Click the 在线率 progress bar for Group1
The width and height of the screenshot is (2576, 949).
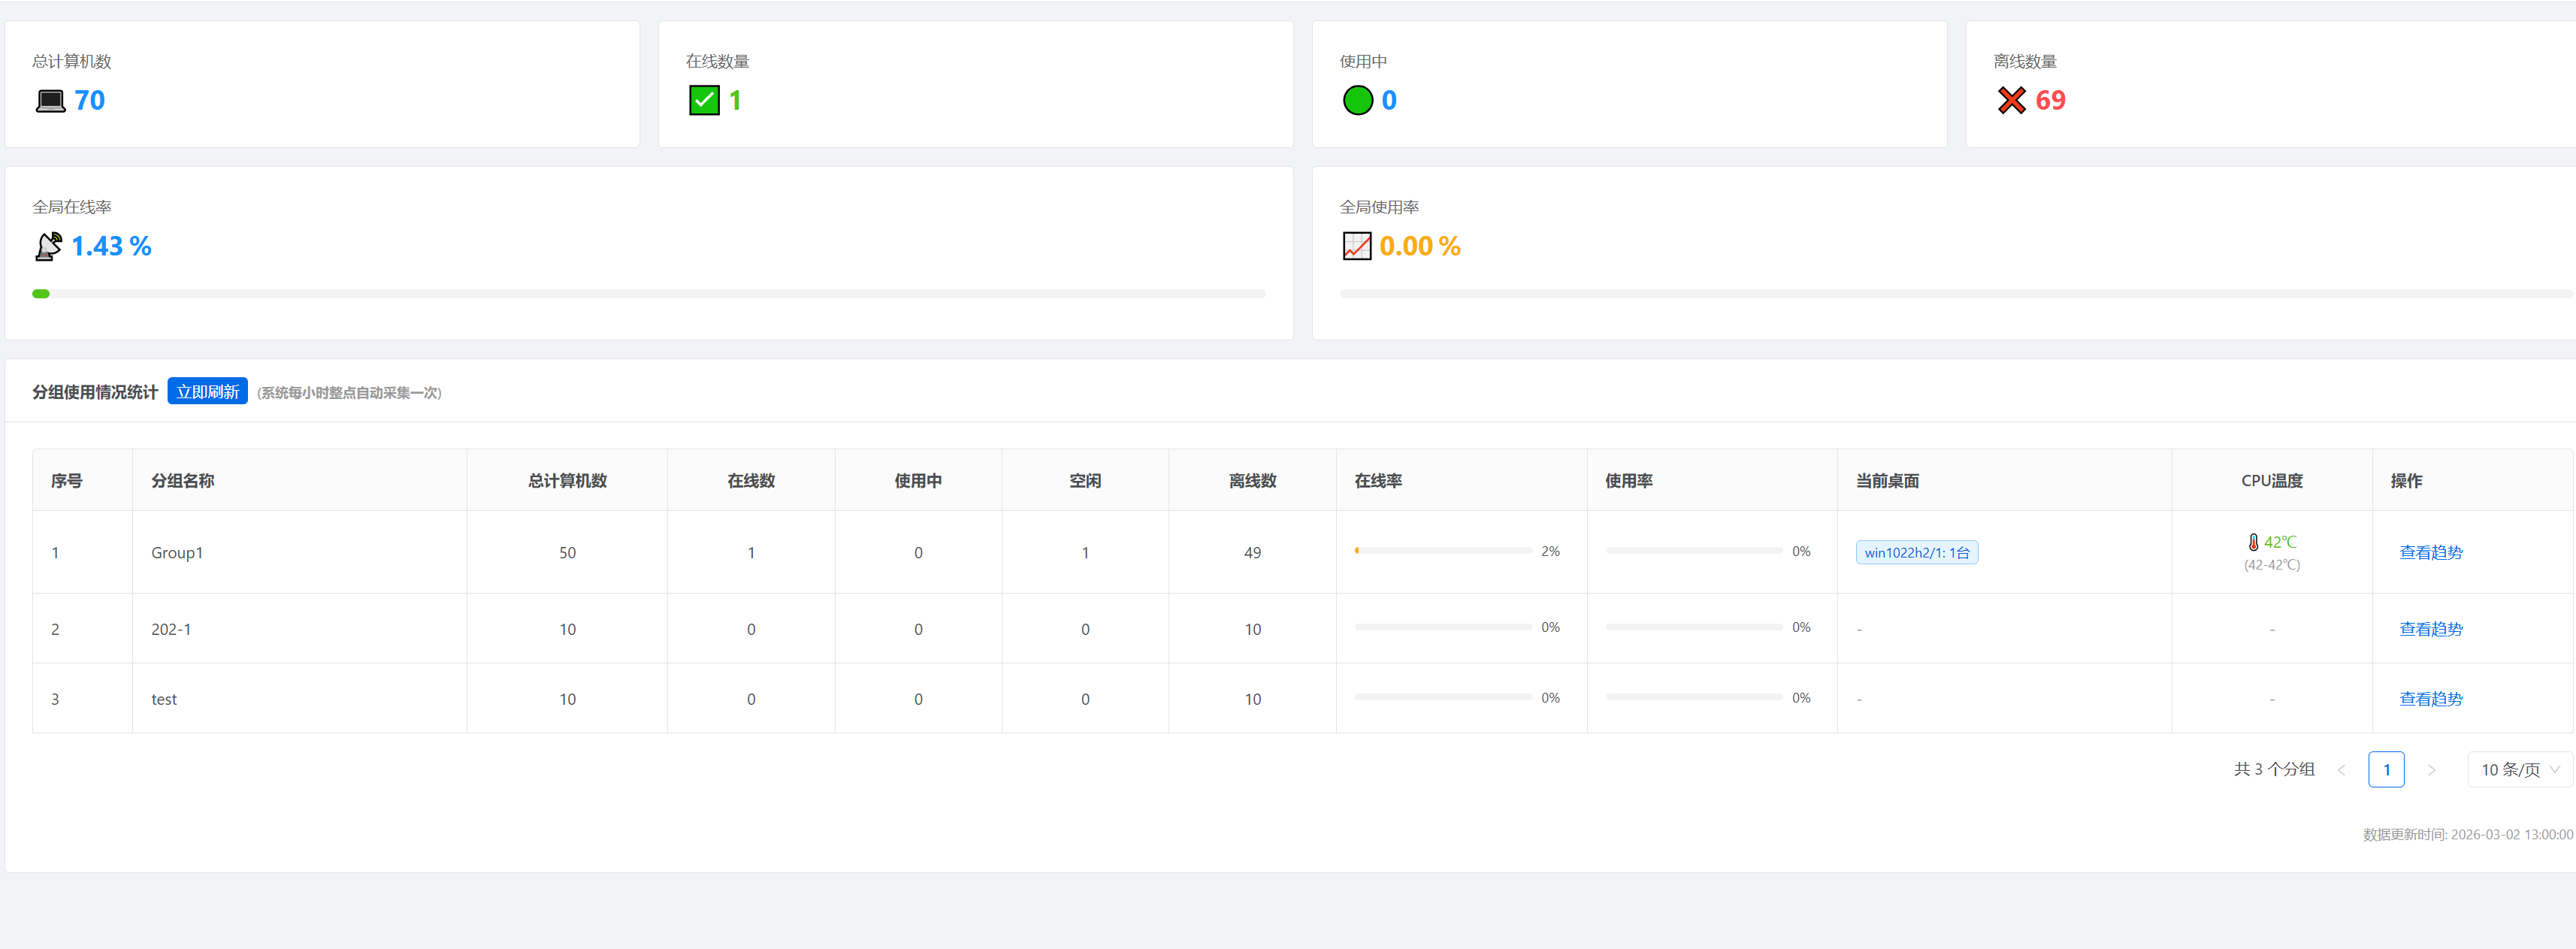(x=1443, y=550)
